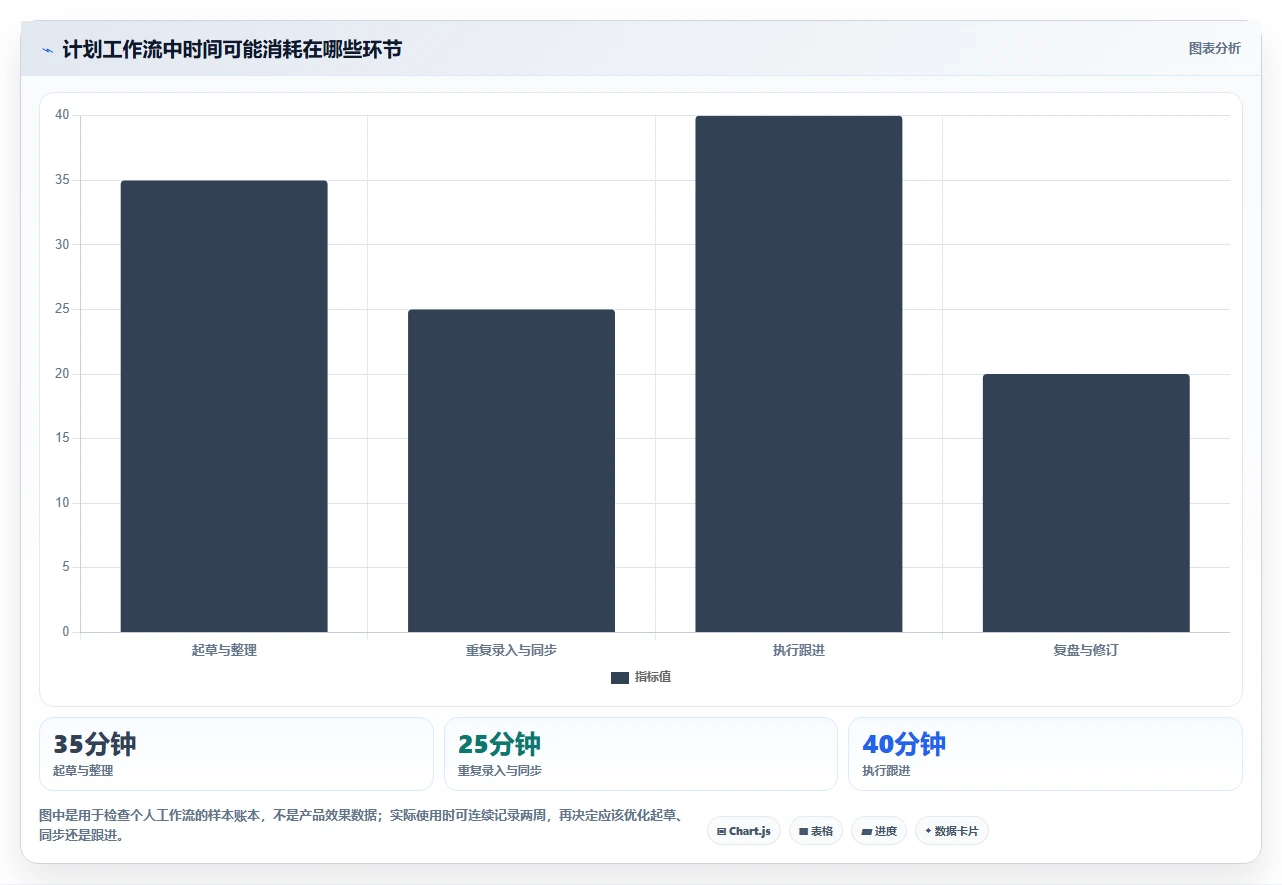Click the 数据卡片 tag chip
This screenshot has height=885, width=1282.
coord(952,831)
